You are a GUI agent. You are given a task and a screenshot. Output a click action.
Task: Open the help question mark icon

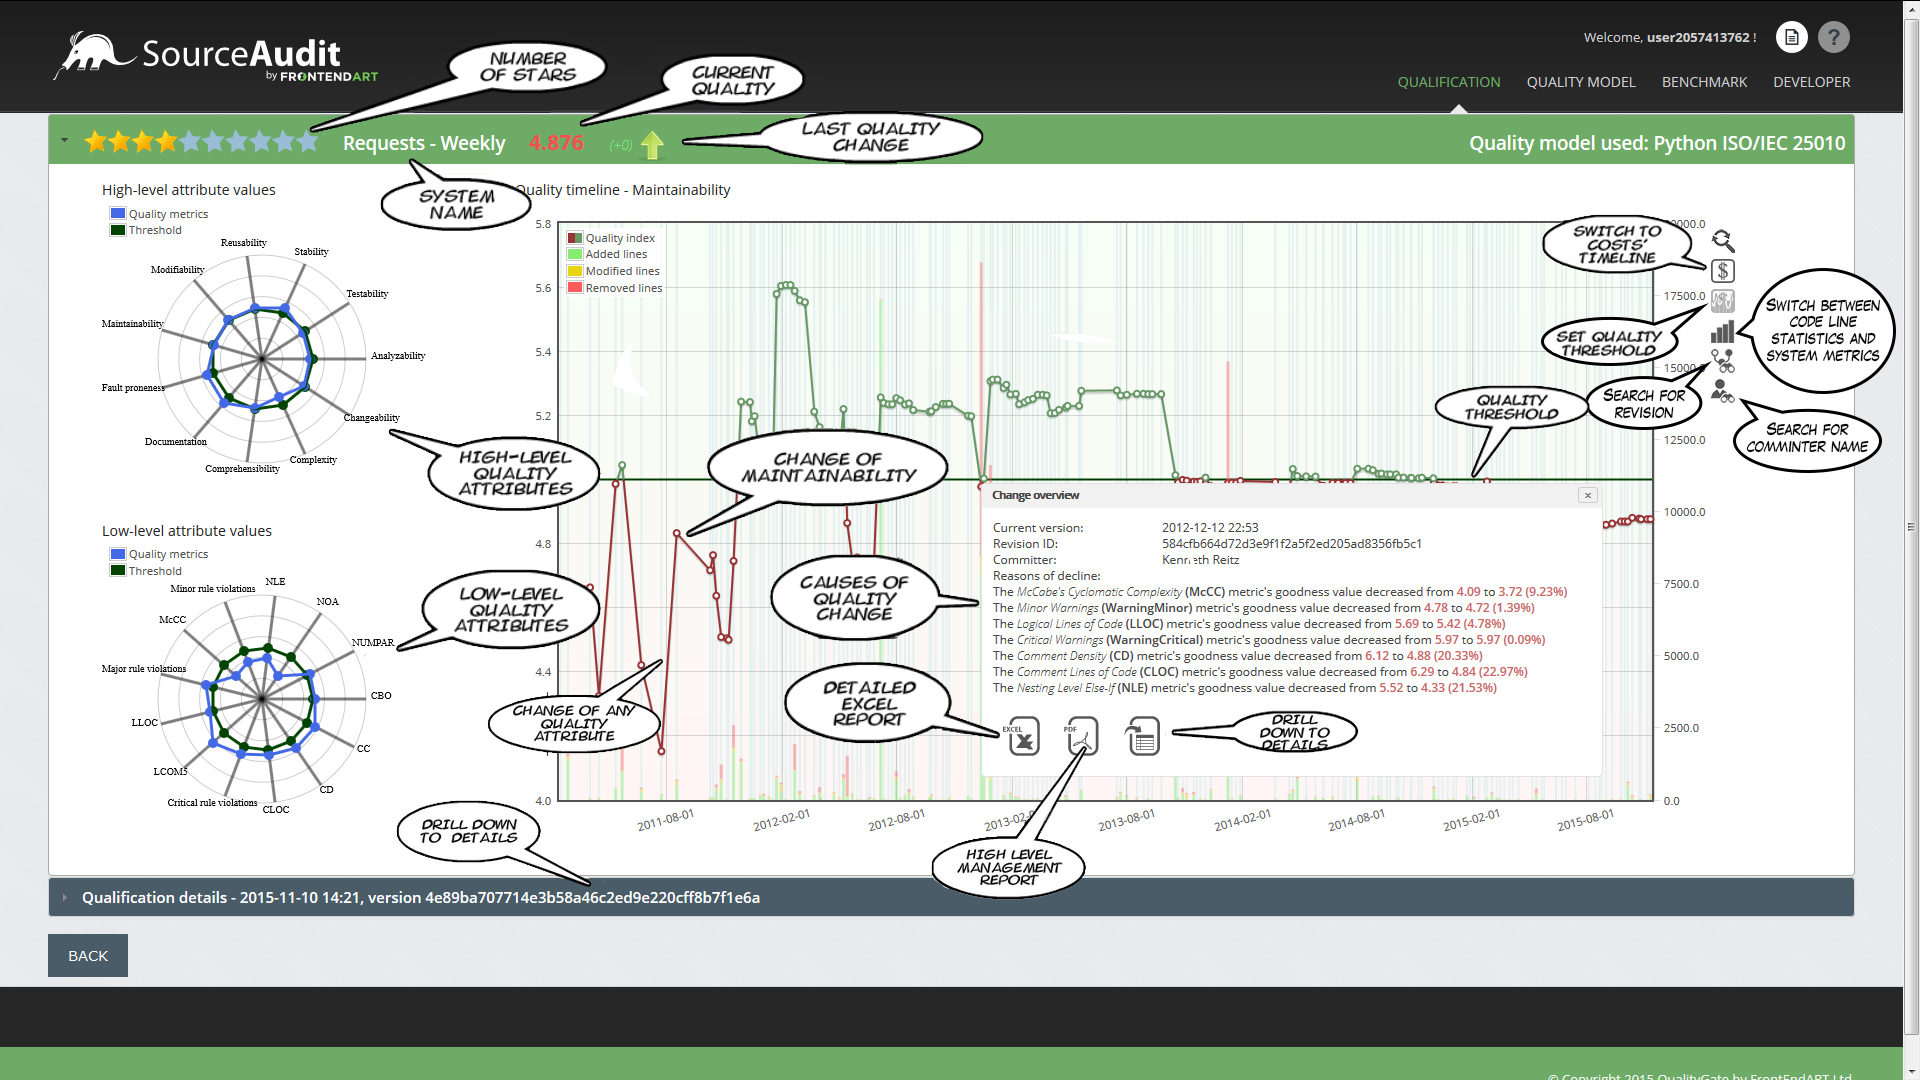(x=1834, y=37)
